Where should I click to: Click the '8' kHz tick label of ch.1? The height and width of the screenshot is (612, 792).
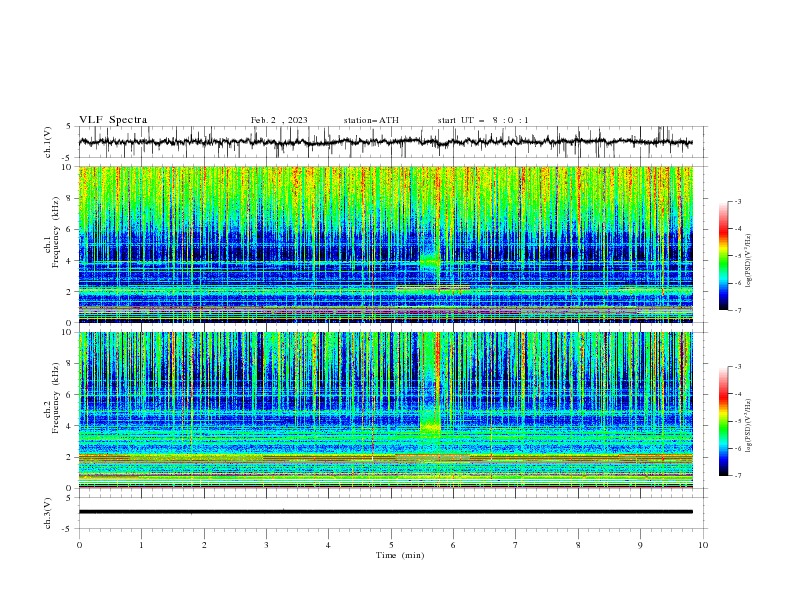tap(70, 198)
